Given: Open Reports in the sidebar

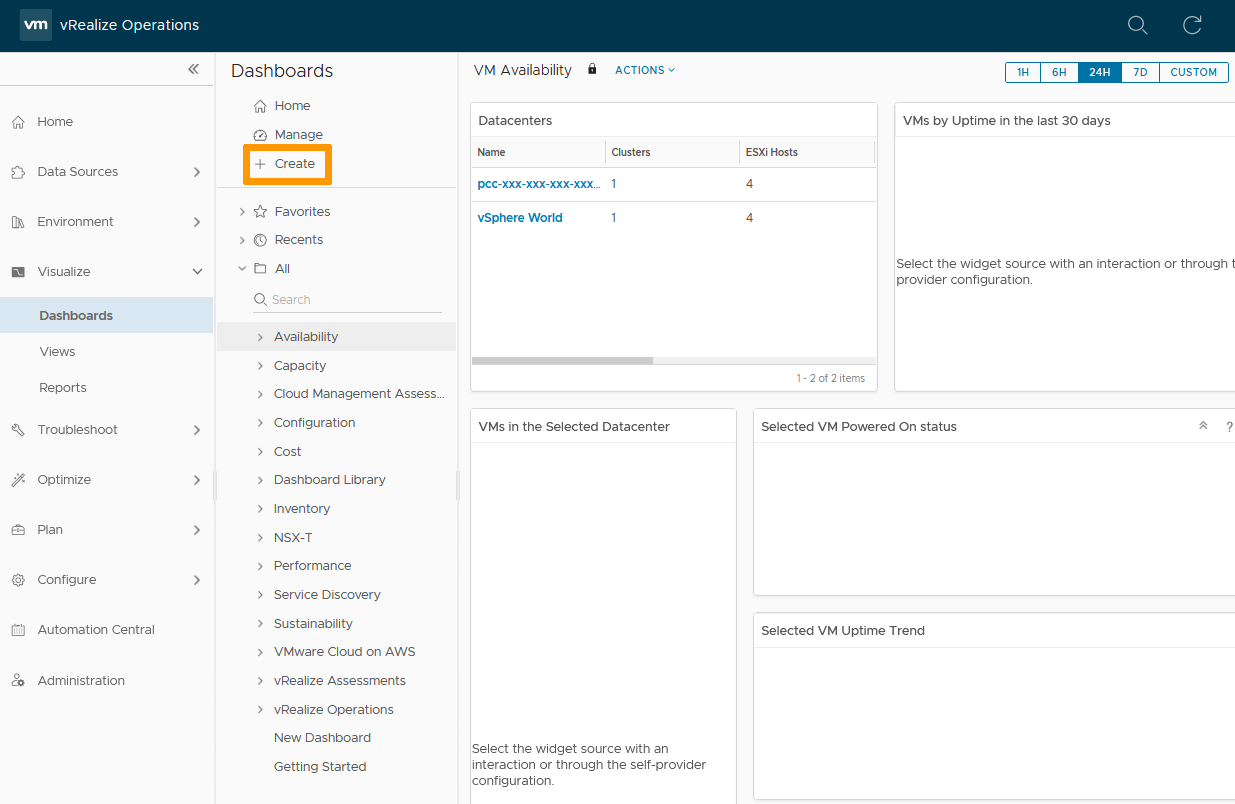Looking at the screenshot, I should [63, 388].
